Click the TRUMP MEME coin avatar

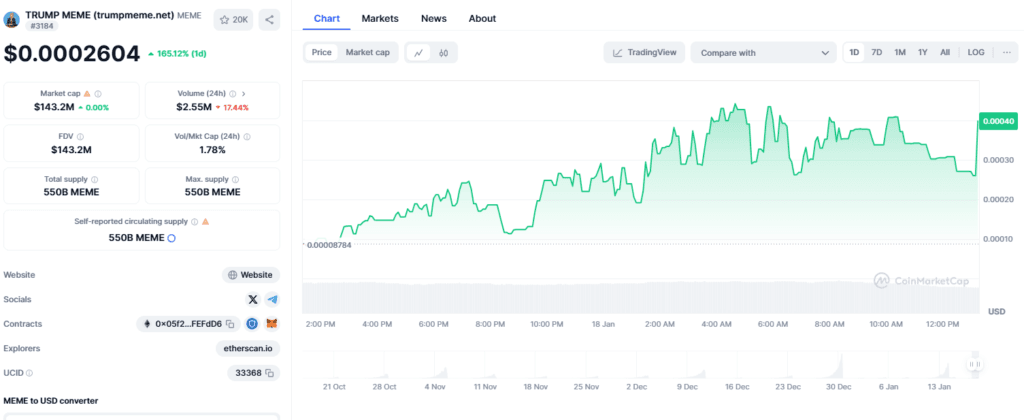(12, 20)
